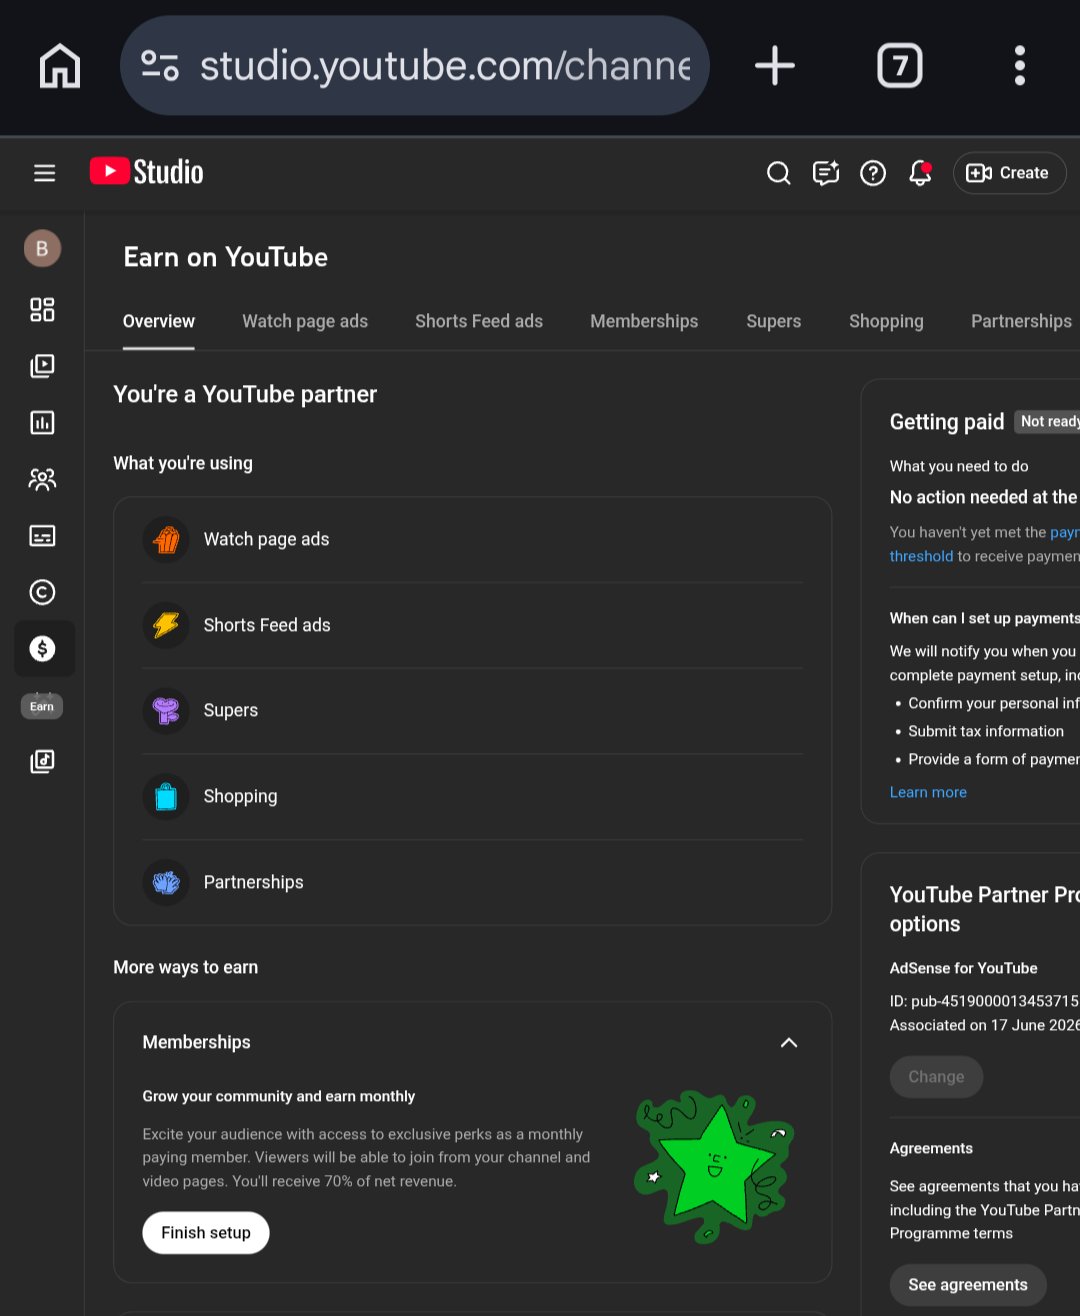The width and height of the screenshot is (1080, 1316).
Task: Select the Earn dollar icon in sidebar
Action: [44, 649]
